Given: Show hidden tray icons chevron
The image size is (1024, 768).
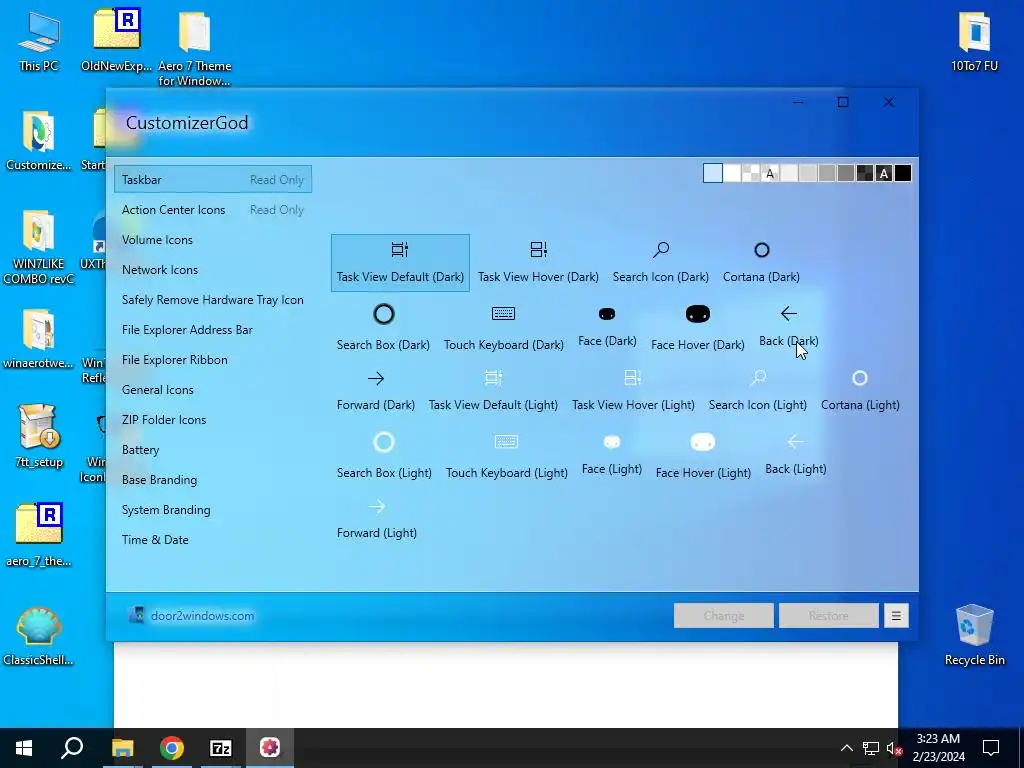Looking at the screenshot, I should (x=846, y=748).
